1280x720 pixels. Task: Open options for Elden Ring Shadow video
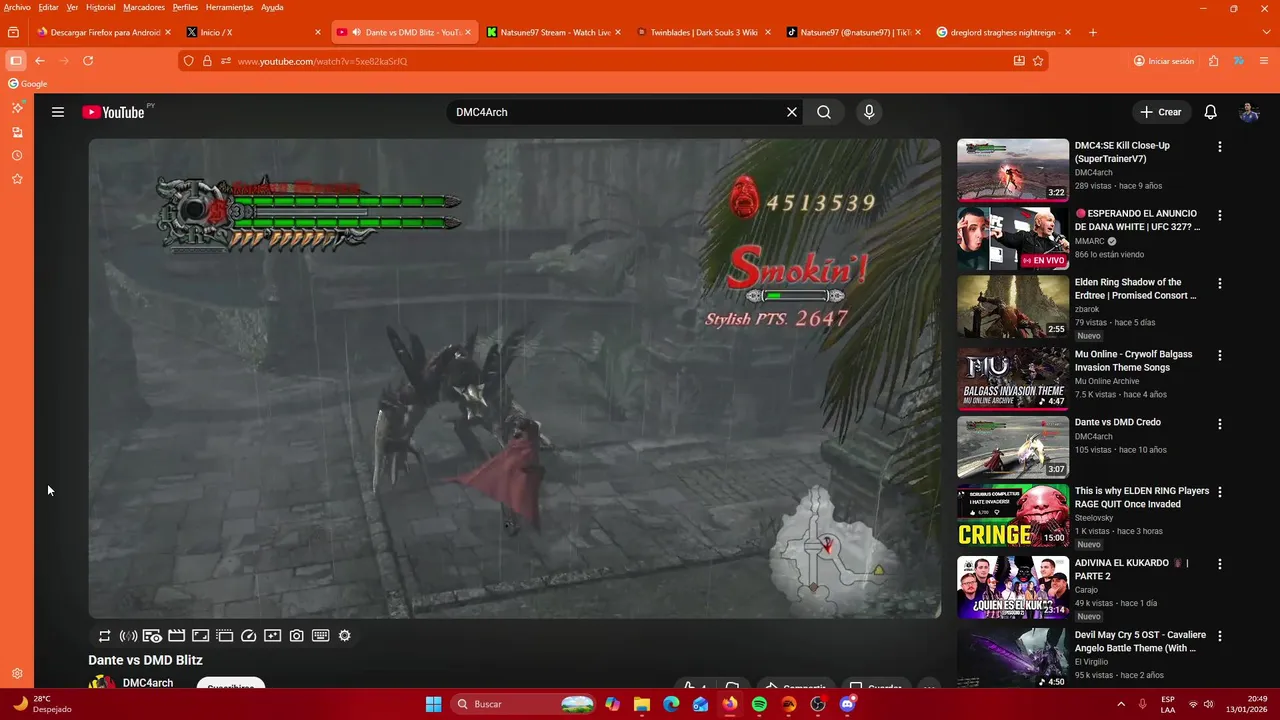click(x=1219, y=284)
